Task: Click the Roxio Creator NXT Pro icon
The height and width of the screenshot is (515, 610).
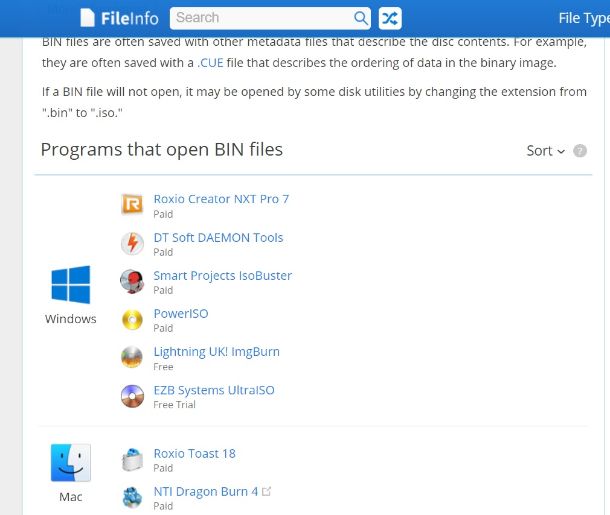Action: pos(132,204)
